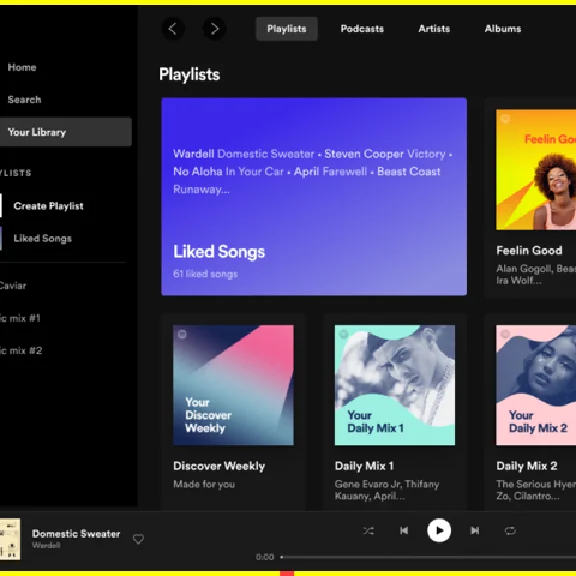Toggle shuffle playback
This screenshot has width=576, height=576.
coord(368,531)
